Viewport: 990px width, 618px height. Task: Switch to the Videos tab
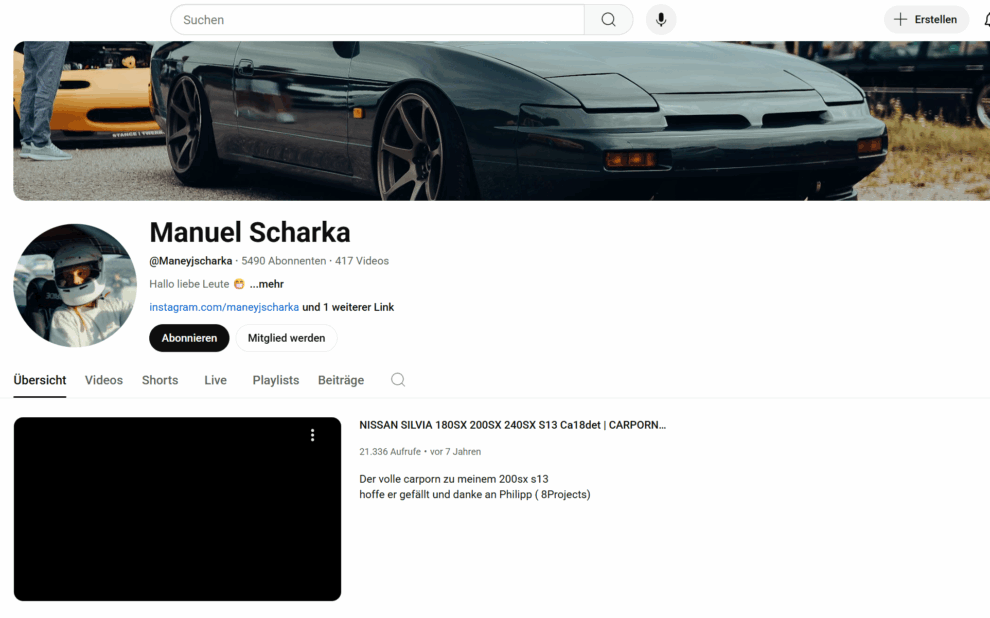pos(104,380)
